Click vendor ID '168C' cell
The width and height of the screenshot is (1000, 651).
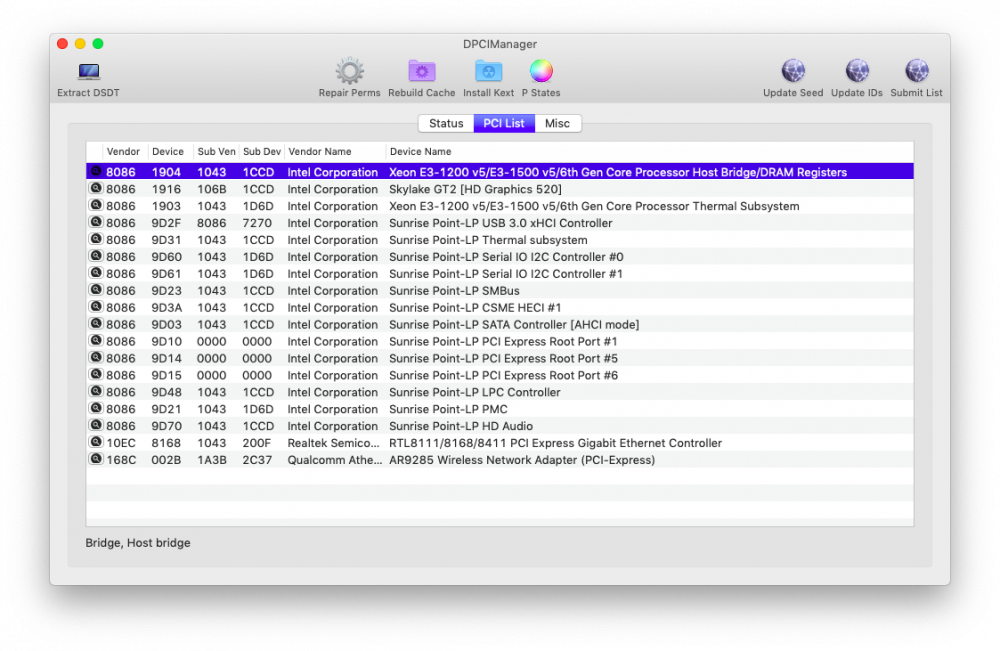(121, 460)
